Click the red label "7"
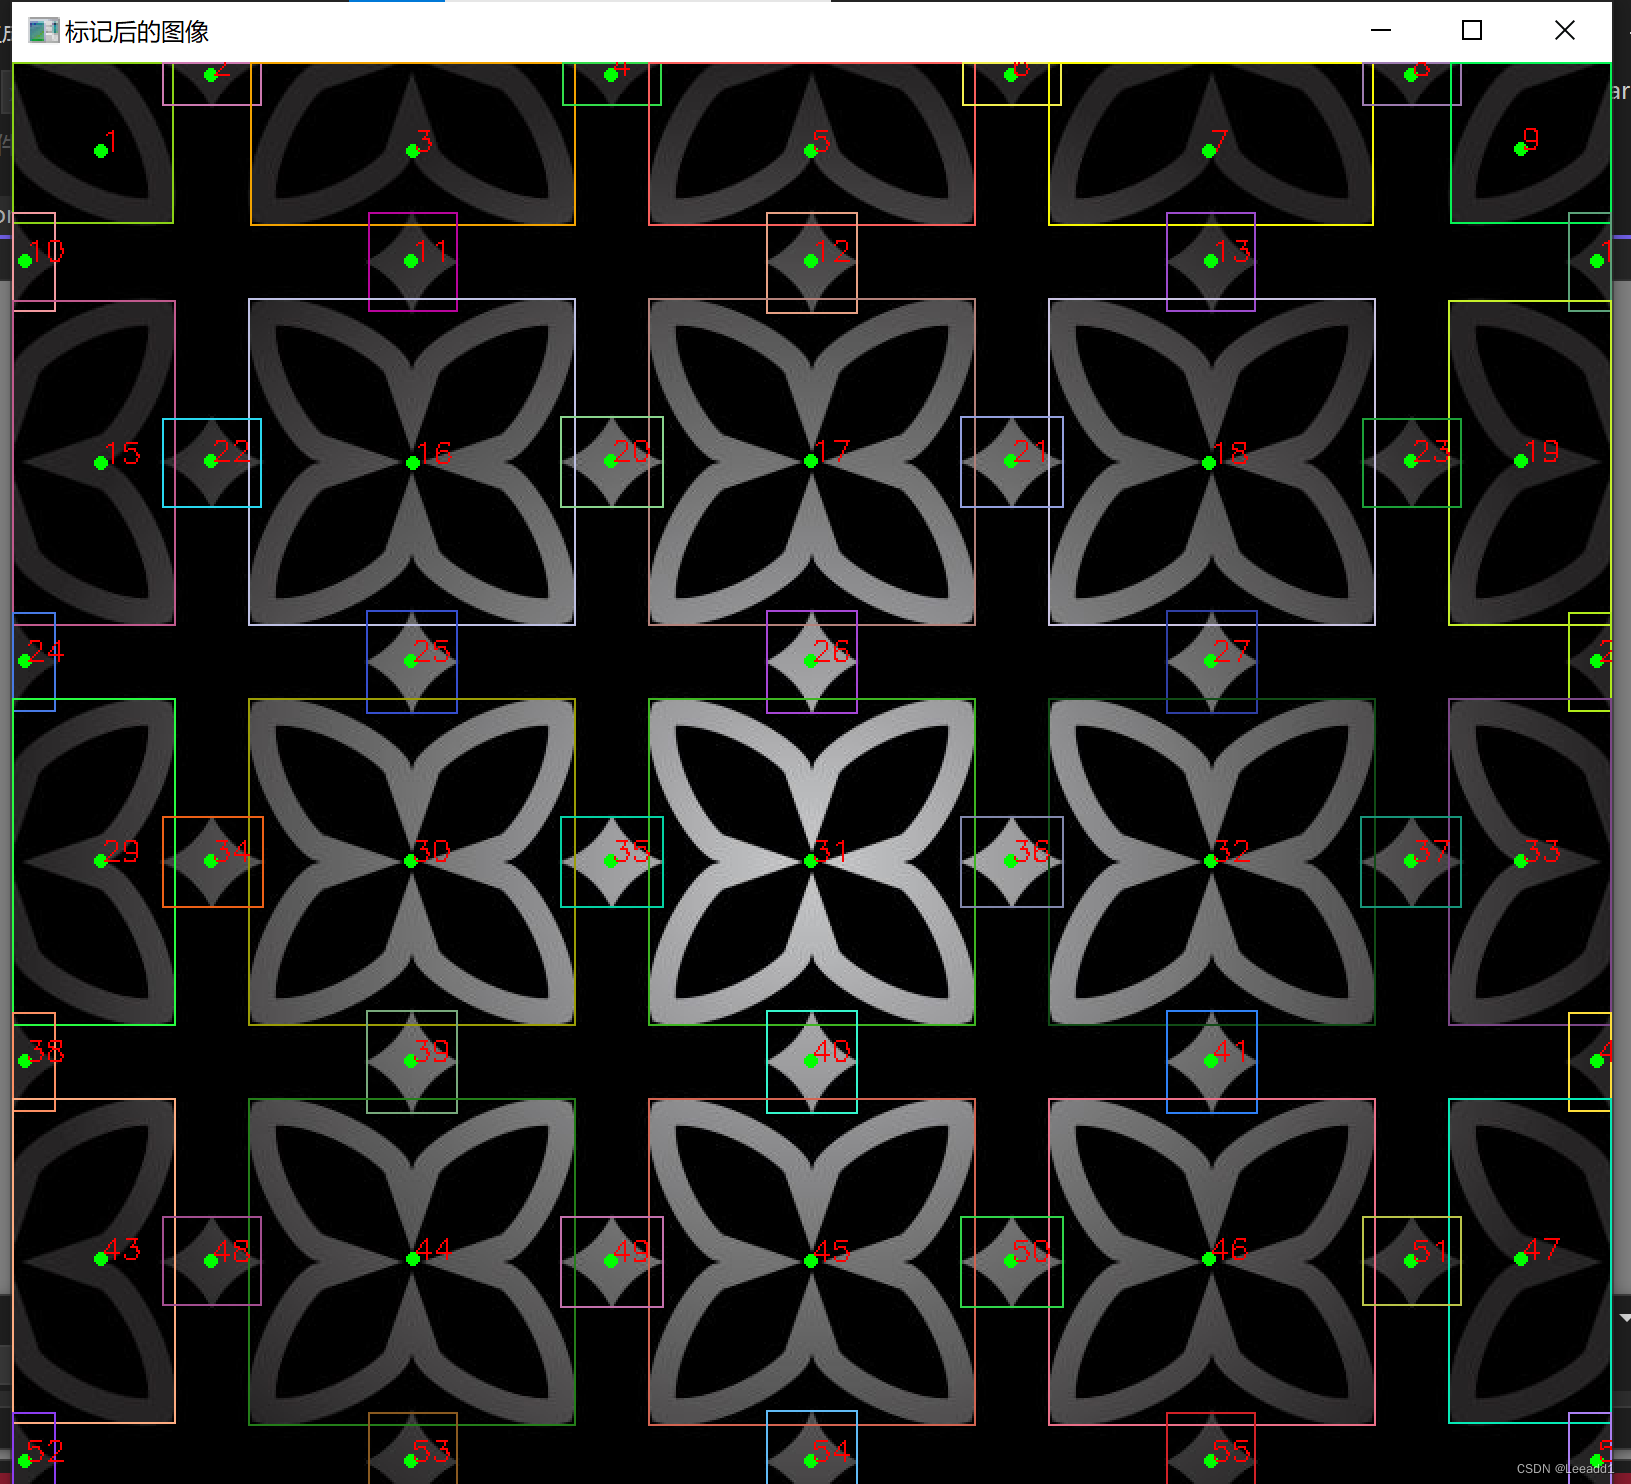 [x=1220, y=141]
